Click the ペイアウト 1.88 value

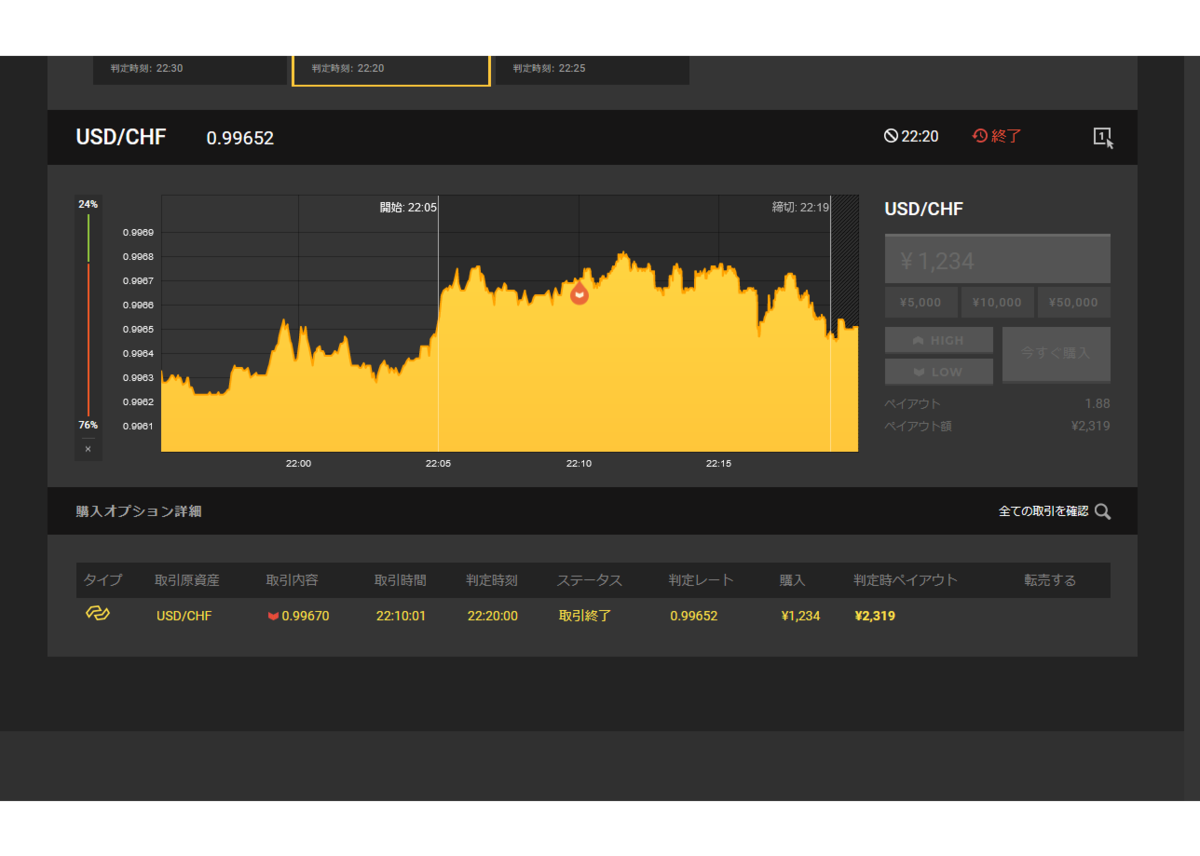(x=1097, y=404)
